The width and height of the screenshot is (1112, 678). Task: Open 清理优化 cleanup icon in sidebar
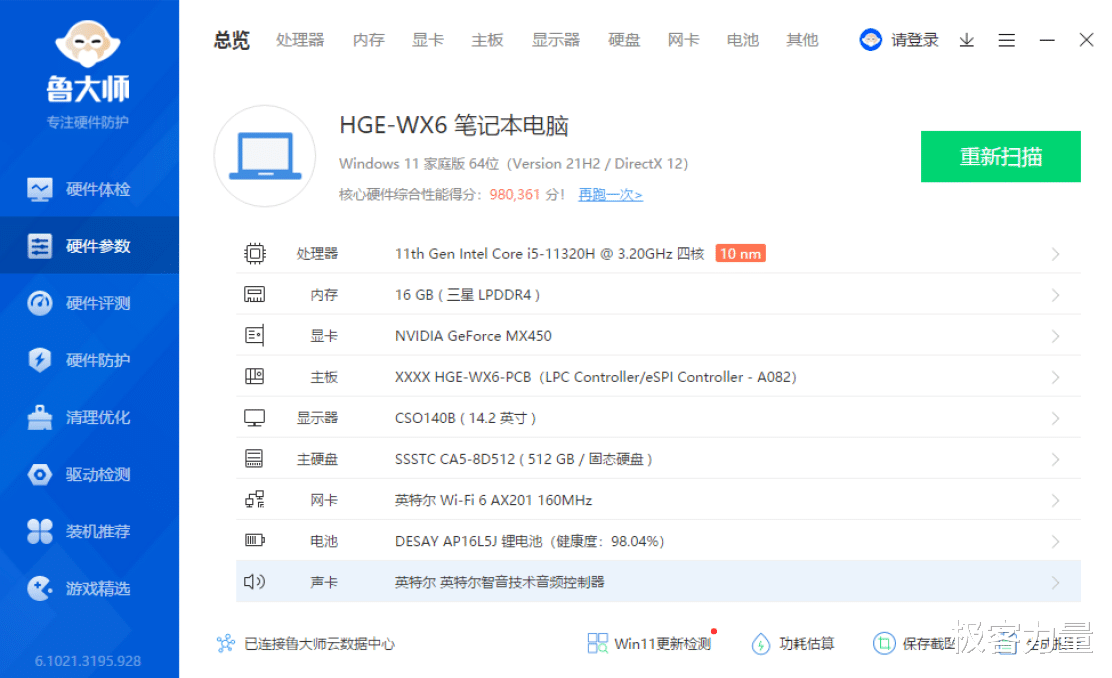(40, 417)
